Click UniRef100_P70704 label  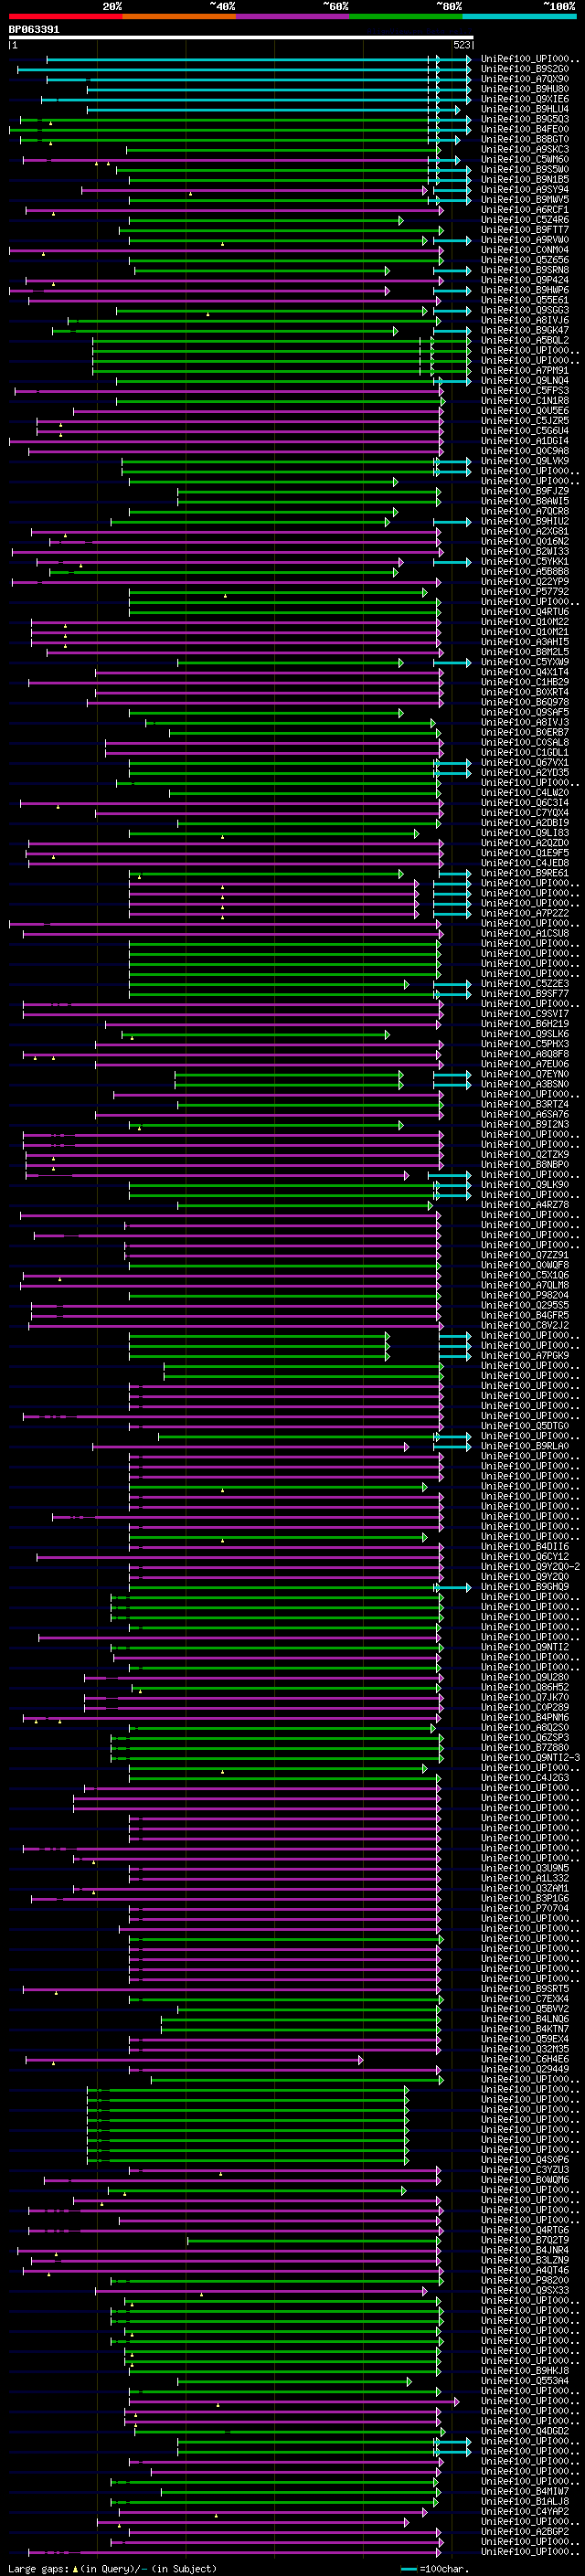pyautogui.click(x=525, y=1908)
